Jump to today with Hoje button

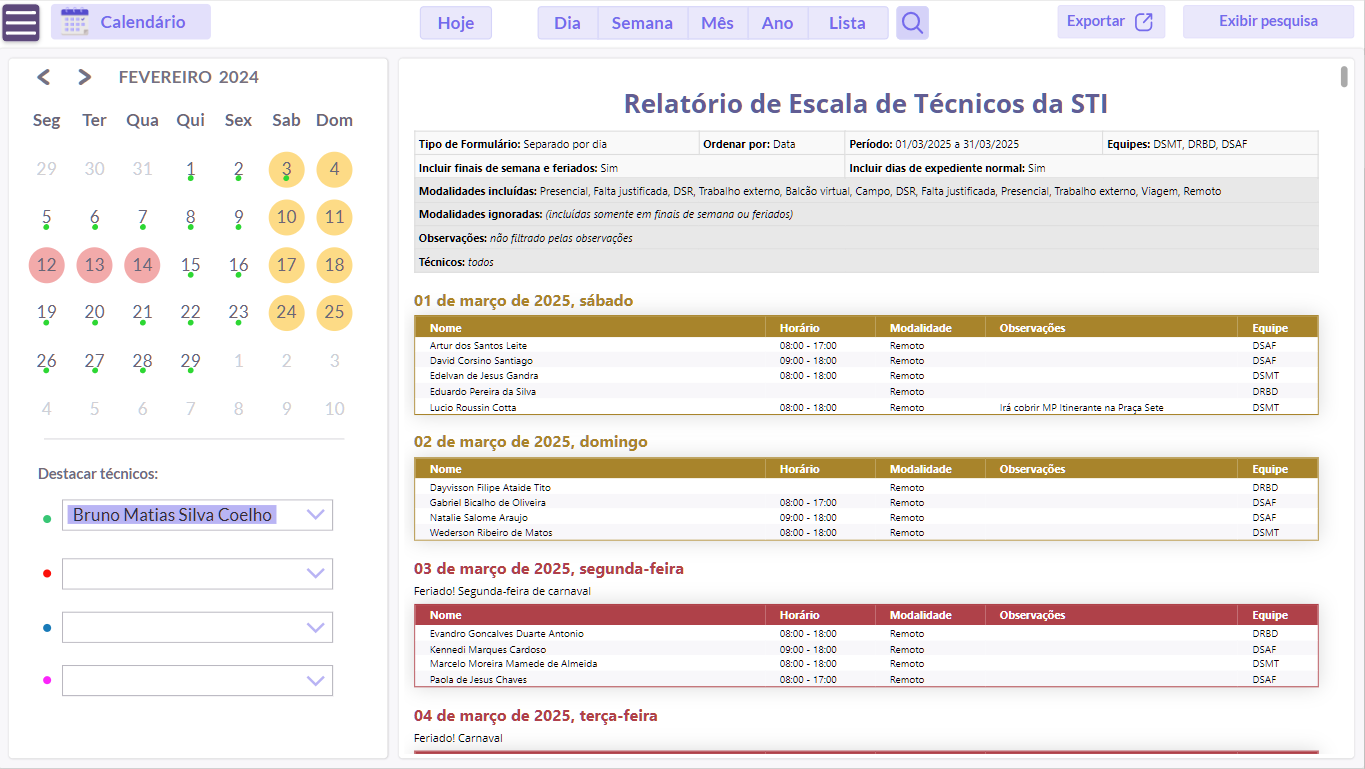pyautogui.click(x=456, y=23)
